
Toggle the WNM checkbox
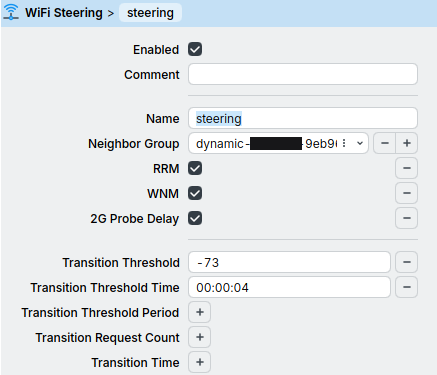click(195, 193)
